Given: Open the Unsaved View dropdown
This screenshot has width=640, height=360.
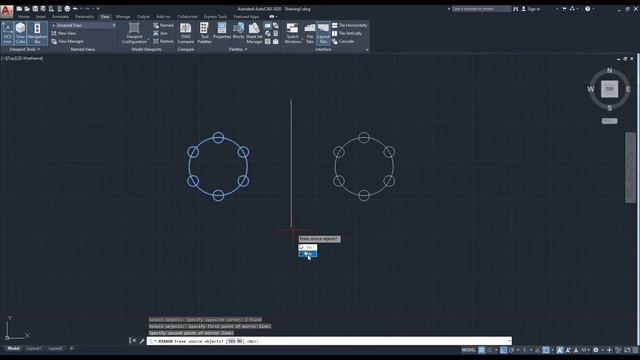Looking at the screenshot, I should (83, 25).
